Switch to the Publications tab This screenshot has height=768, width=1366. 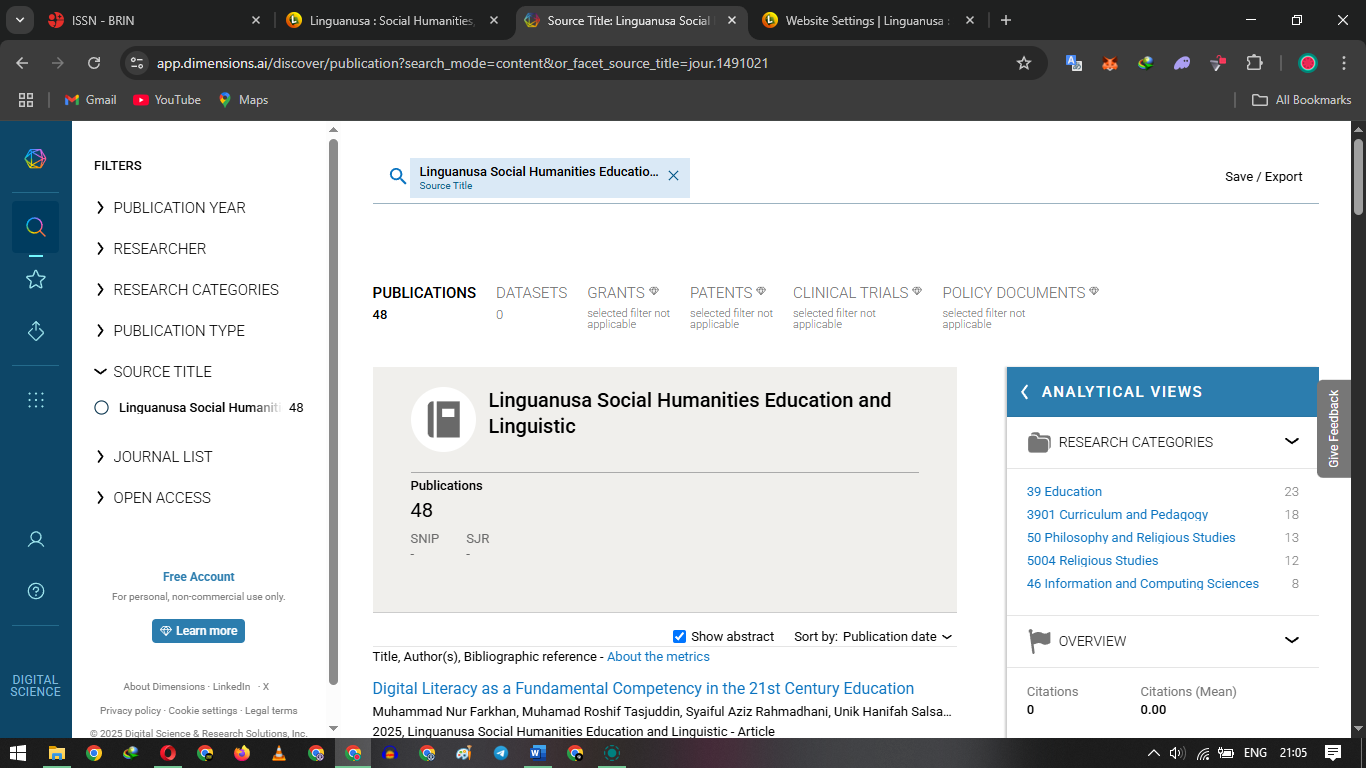point(424,302)
